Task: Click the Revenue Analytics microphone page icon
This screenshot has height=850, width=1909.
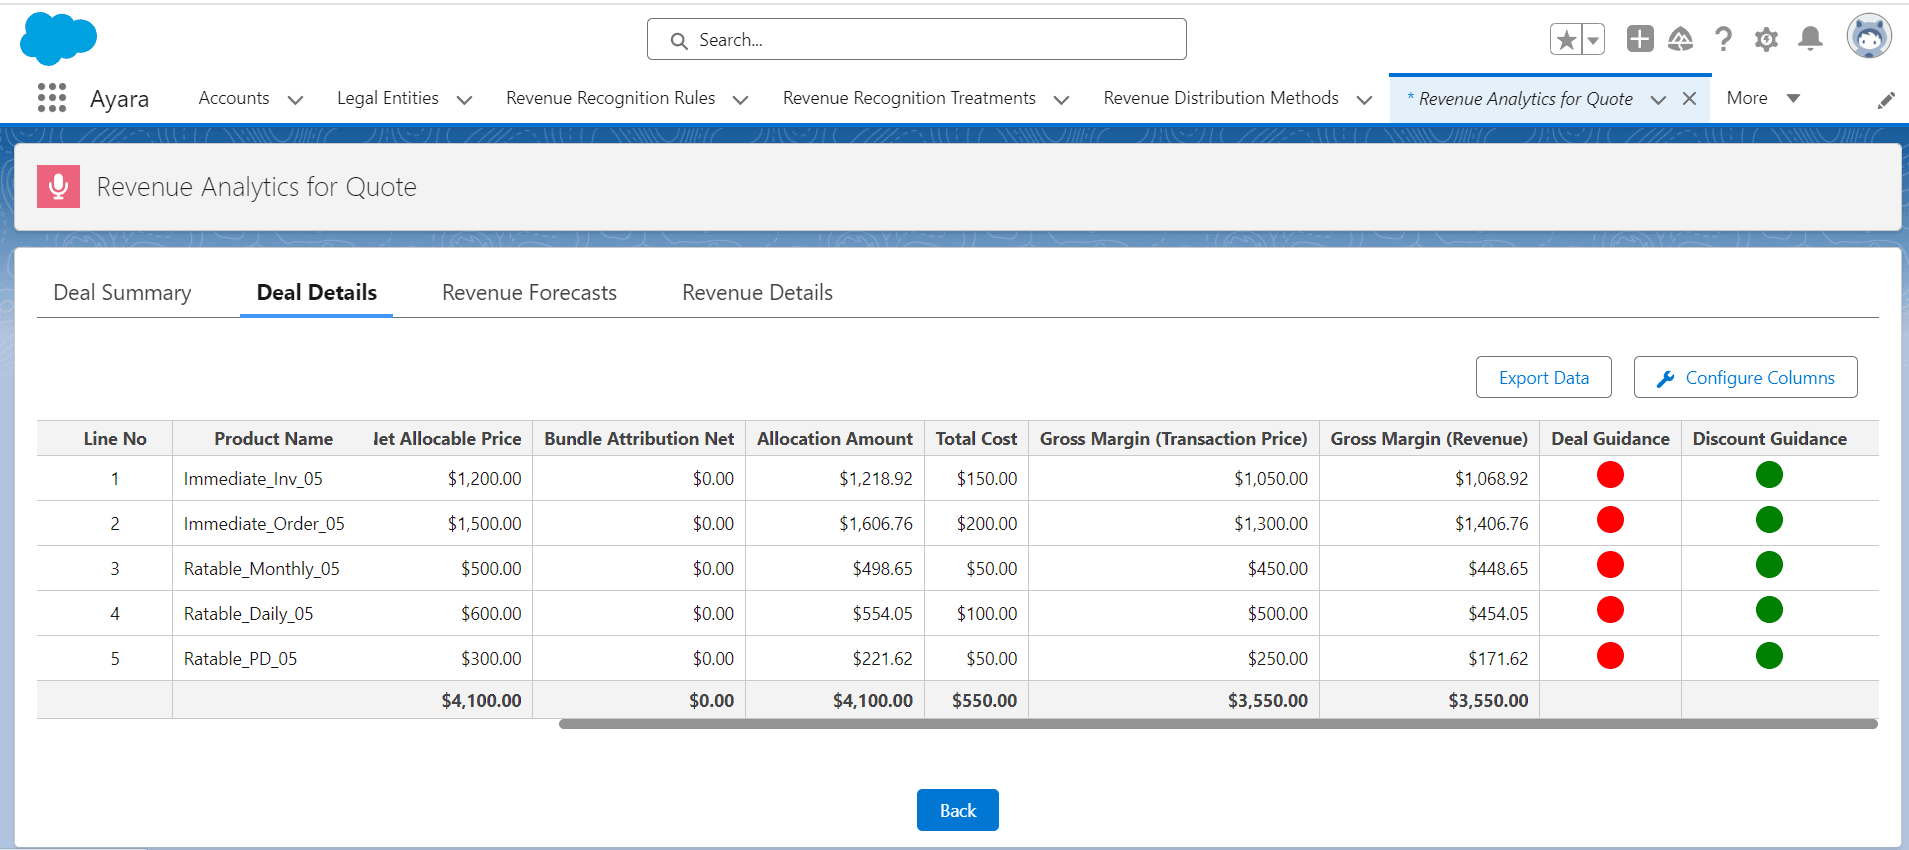Action: (x=58, y=187)
